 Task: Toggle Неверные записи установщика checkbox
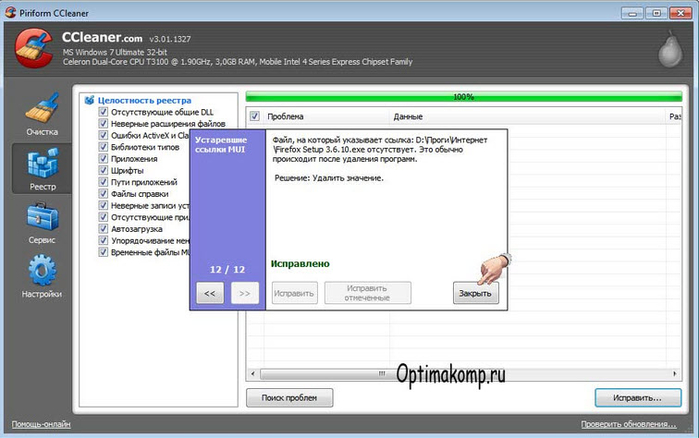pyautogui.click(x=103, y=205)
